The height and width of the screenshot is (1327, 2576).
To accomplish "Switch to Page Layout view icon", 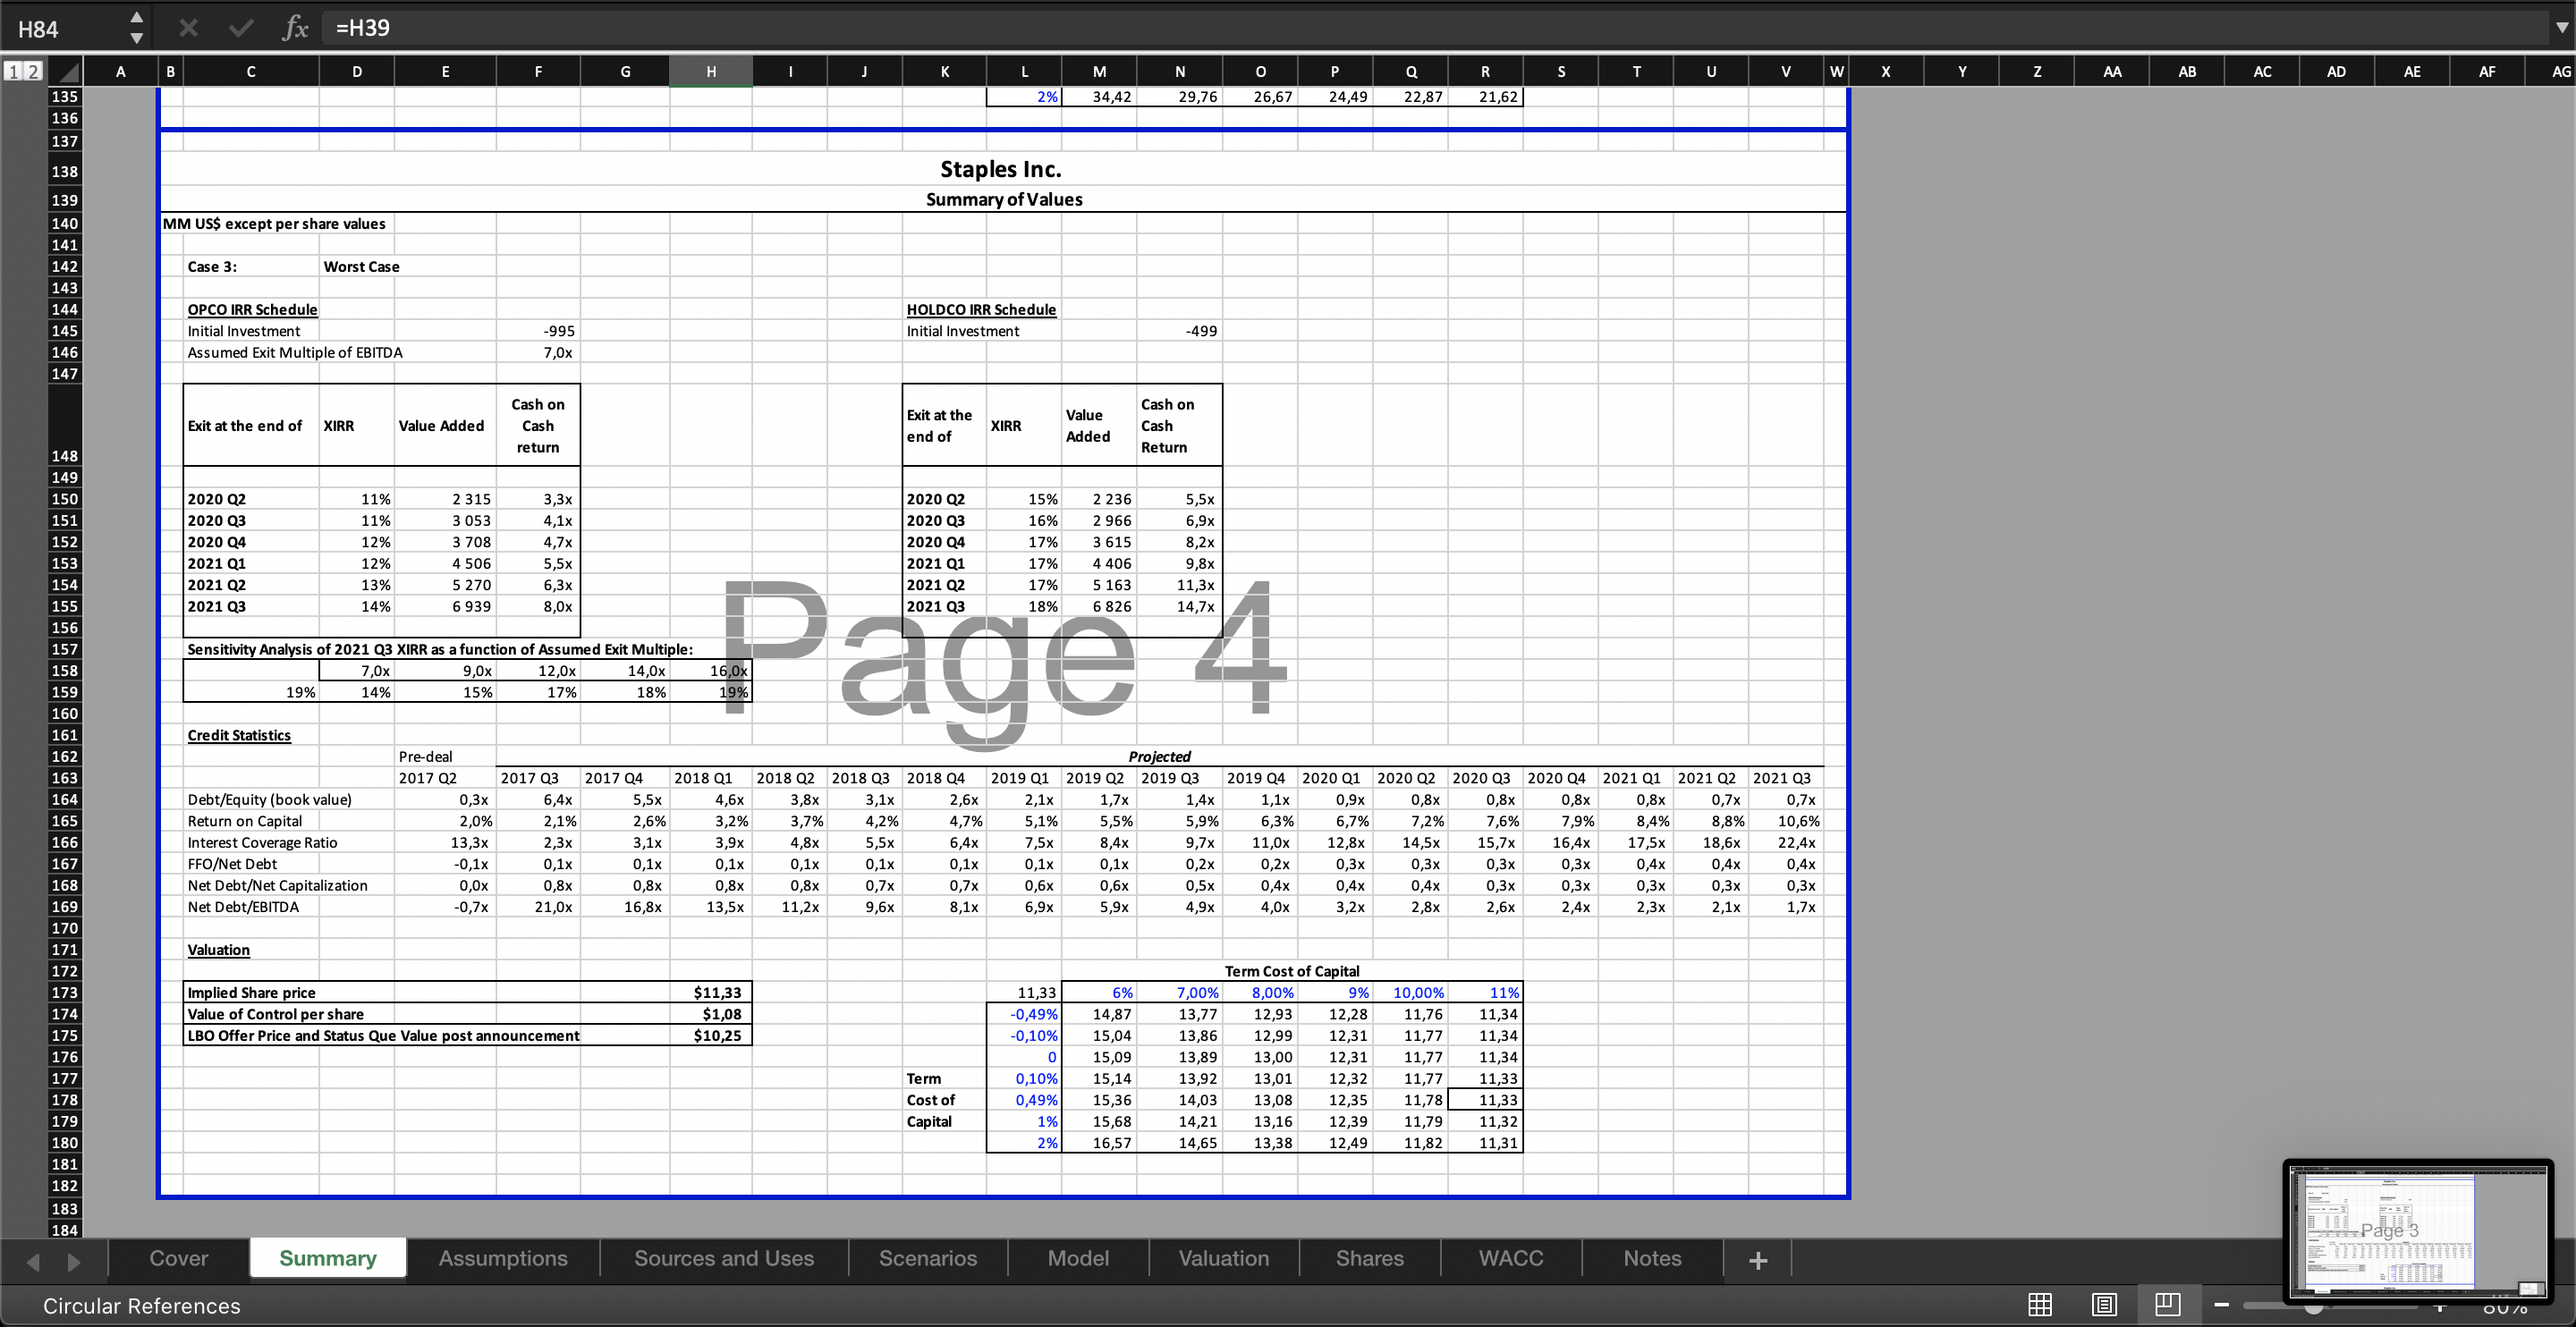I will tap(2104, 1304).
